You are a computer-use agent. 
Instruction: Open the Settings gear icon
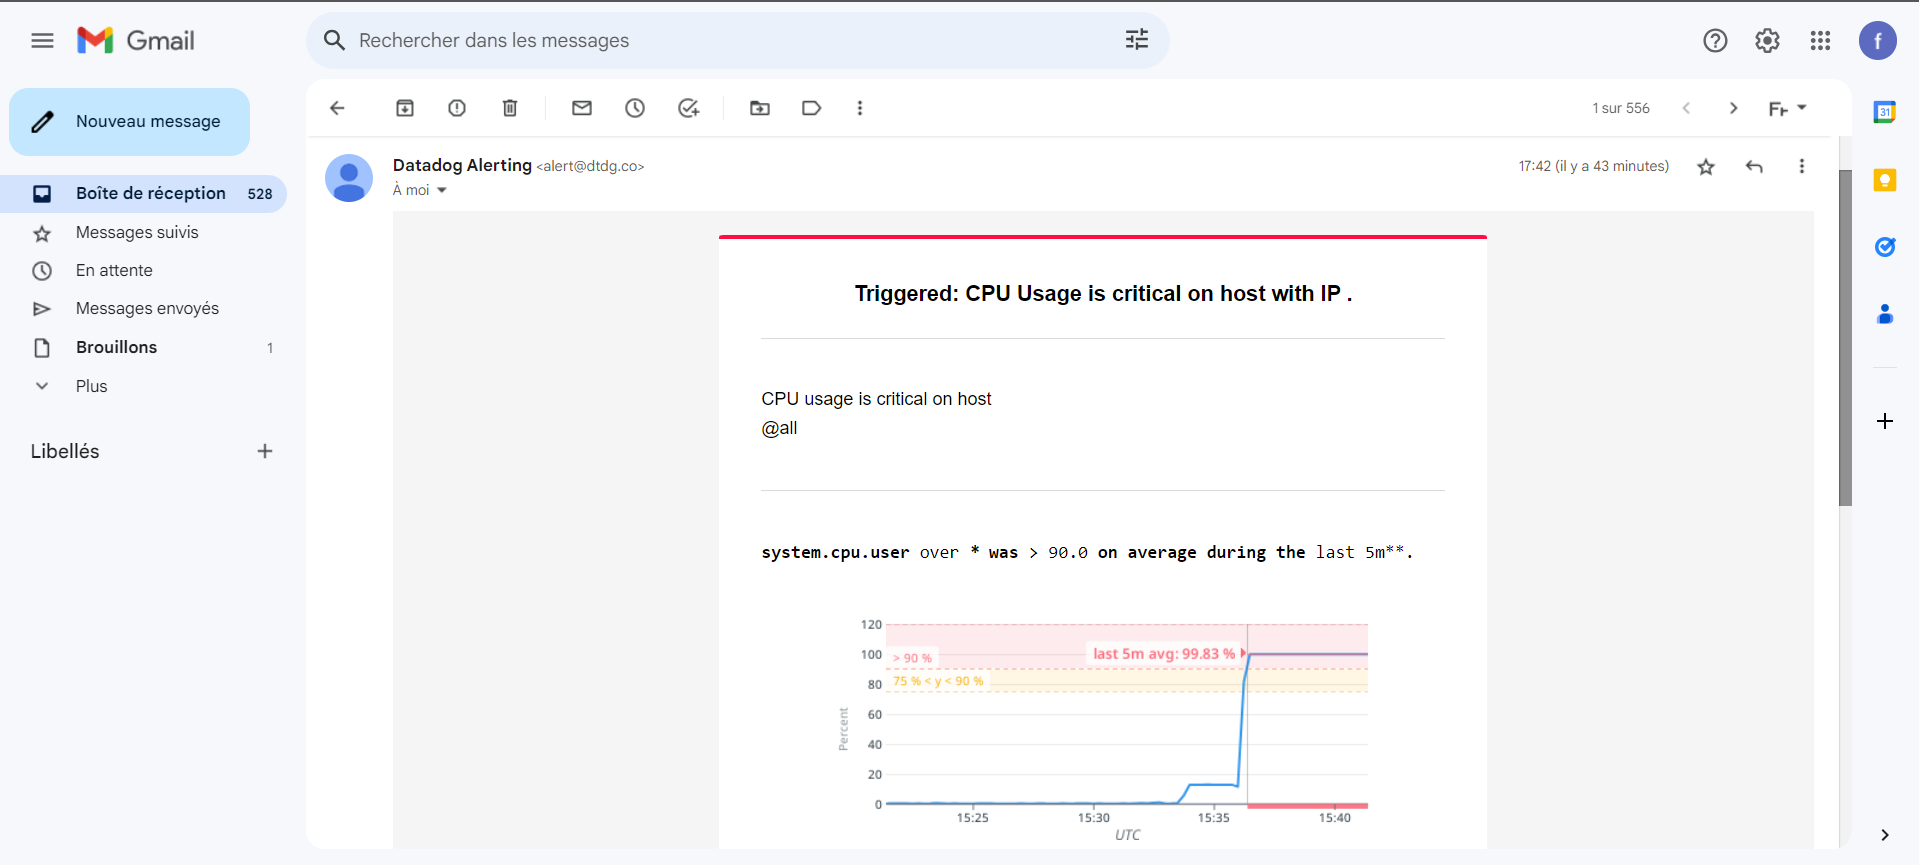click(1767, 41)
